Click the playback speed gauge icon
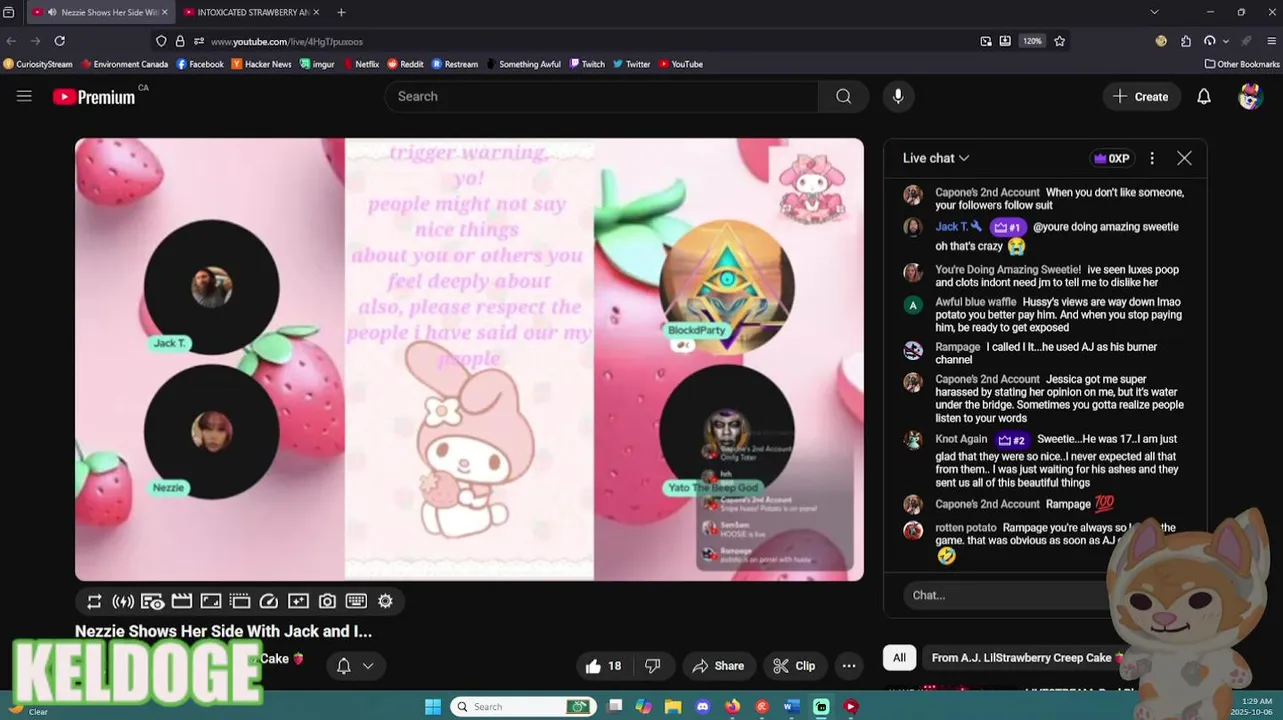 point(269,601)
